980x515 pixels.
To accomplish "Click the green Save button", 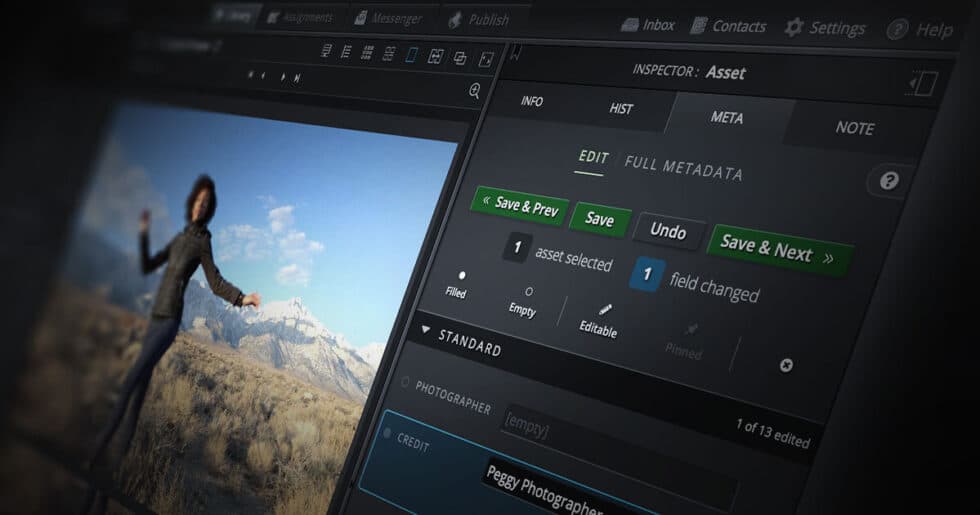I will [x=600, y=219].
